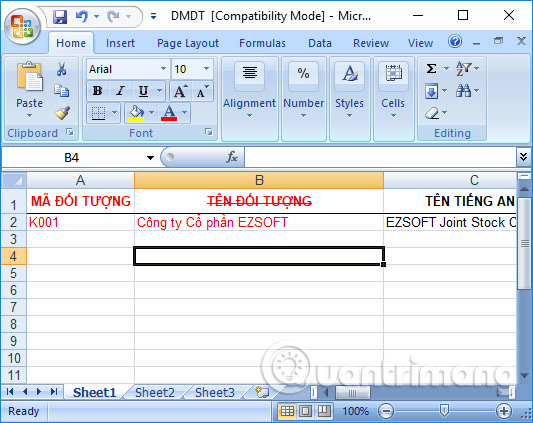
Task: Decrease font size with Shrink Font
Action: tap(203, 91)
